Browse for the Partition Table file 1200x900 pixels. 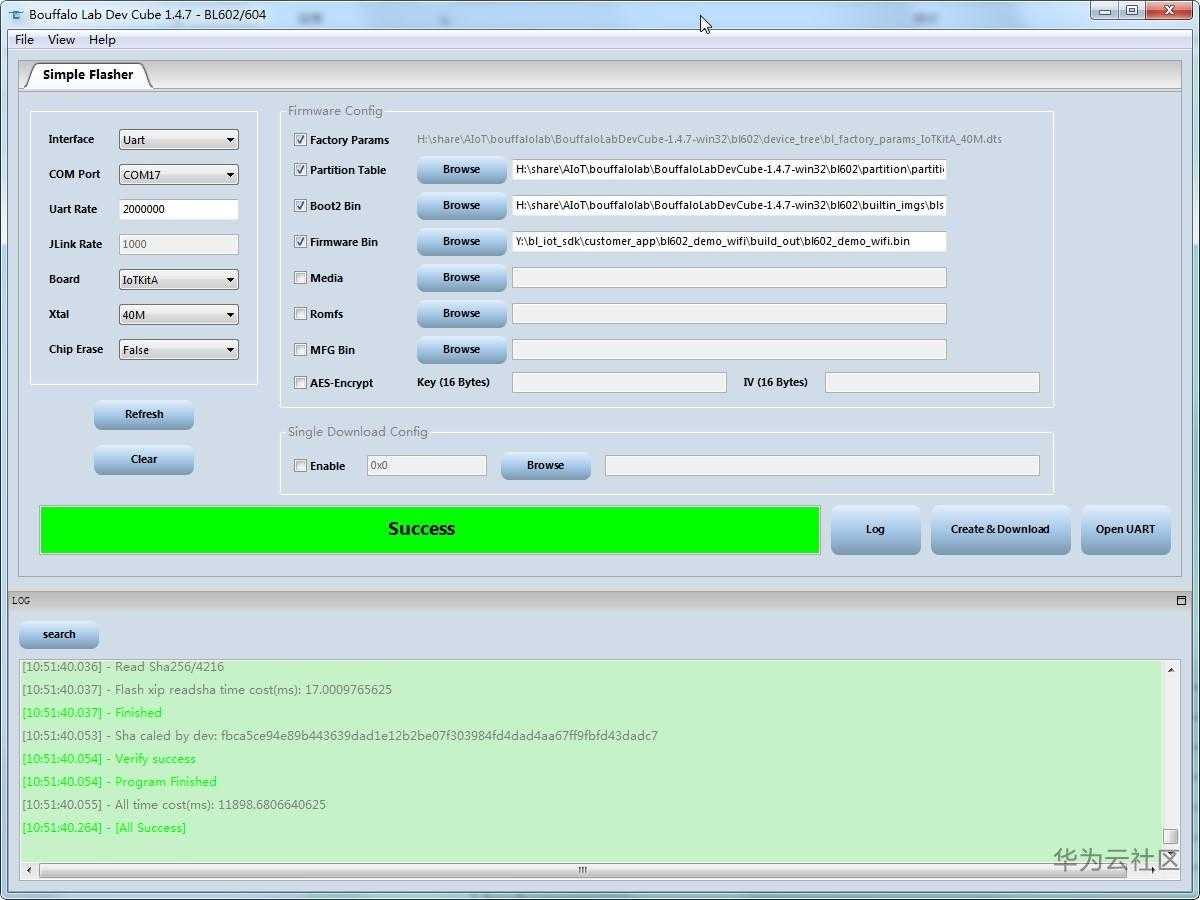pyautogui.click(x=461, y=170)
